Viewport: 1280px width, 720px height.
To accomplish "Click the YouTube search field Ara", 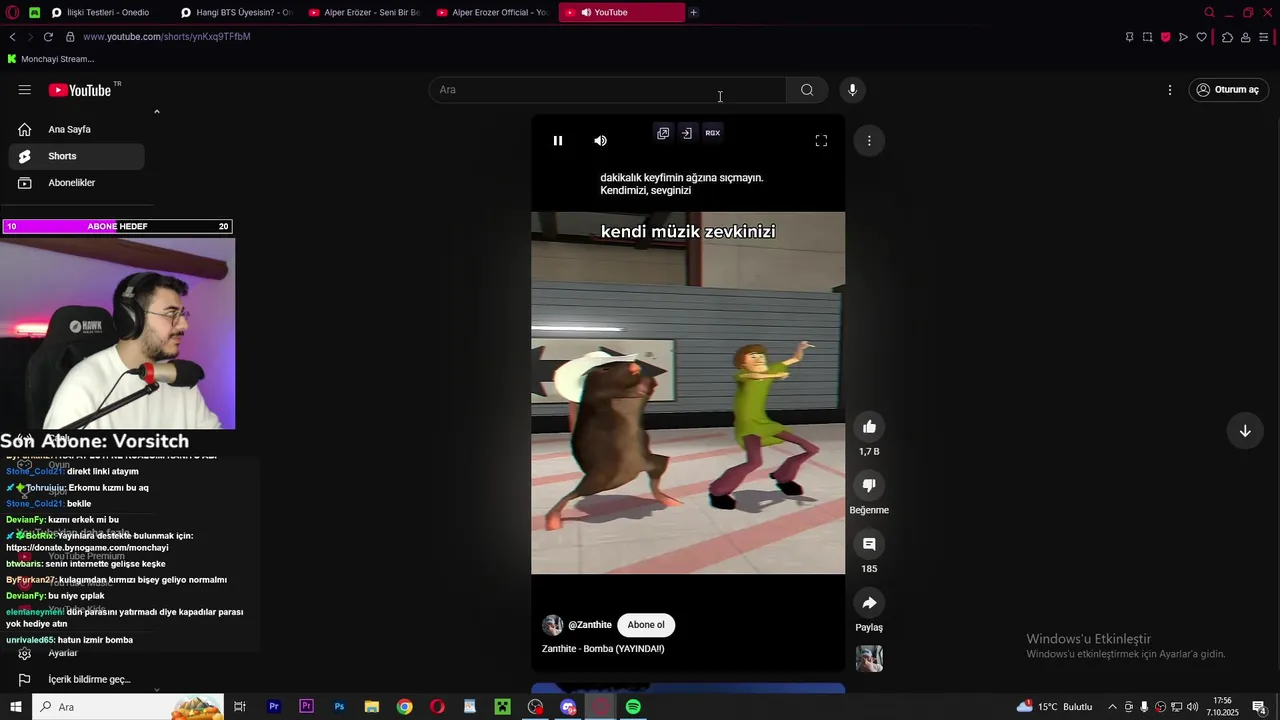I will [x=608, y=90].
